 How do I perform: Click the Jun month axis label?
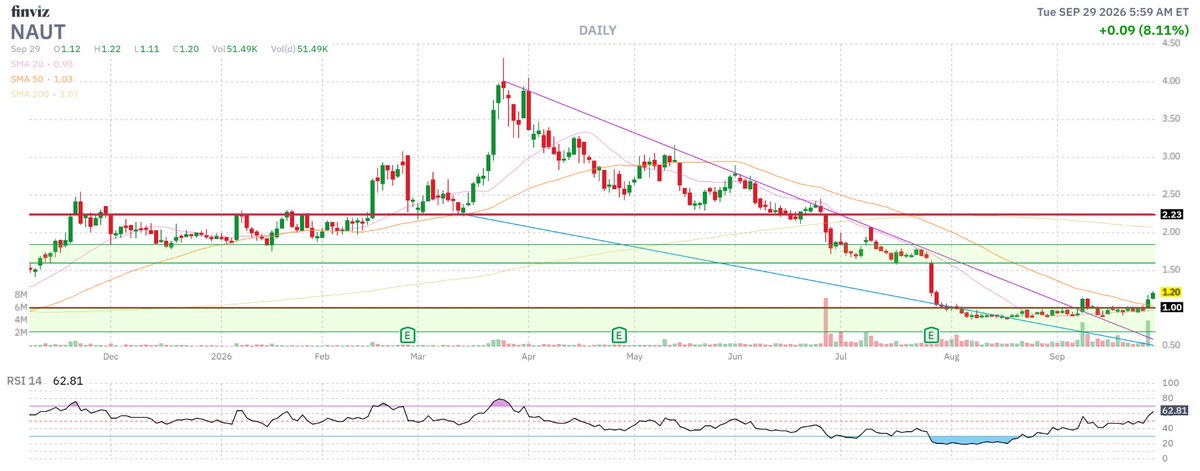click(735, 355)
